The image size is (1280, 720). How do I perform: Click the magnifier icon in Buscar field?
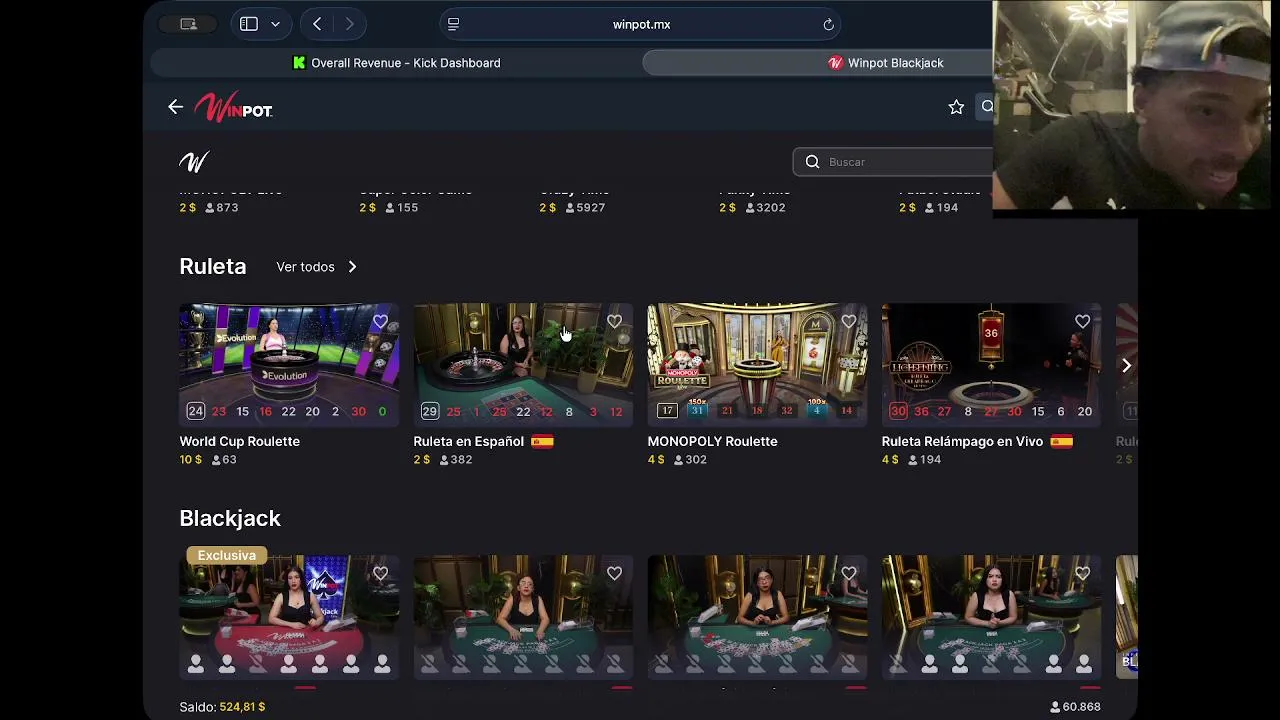click(812, 162)
